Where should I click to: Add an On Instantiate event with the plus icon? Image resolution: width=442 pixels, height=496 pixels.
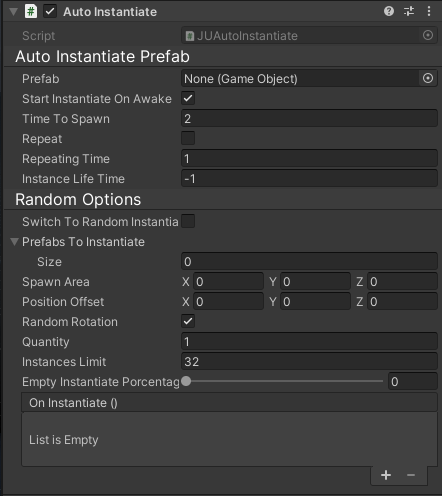(386, 475)
